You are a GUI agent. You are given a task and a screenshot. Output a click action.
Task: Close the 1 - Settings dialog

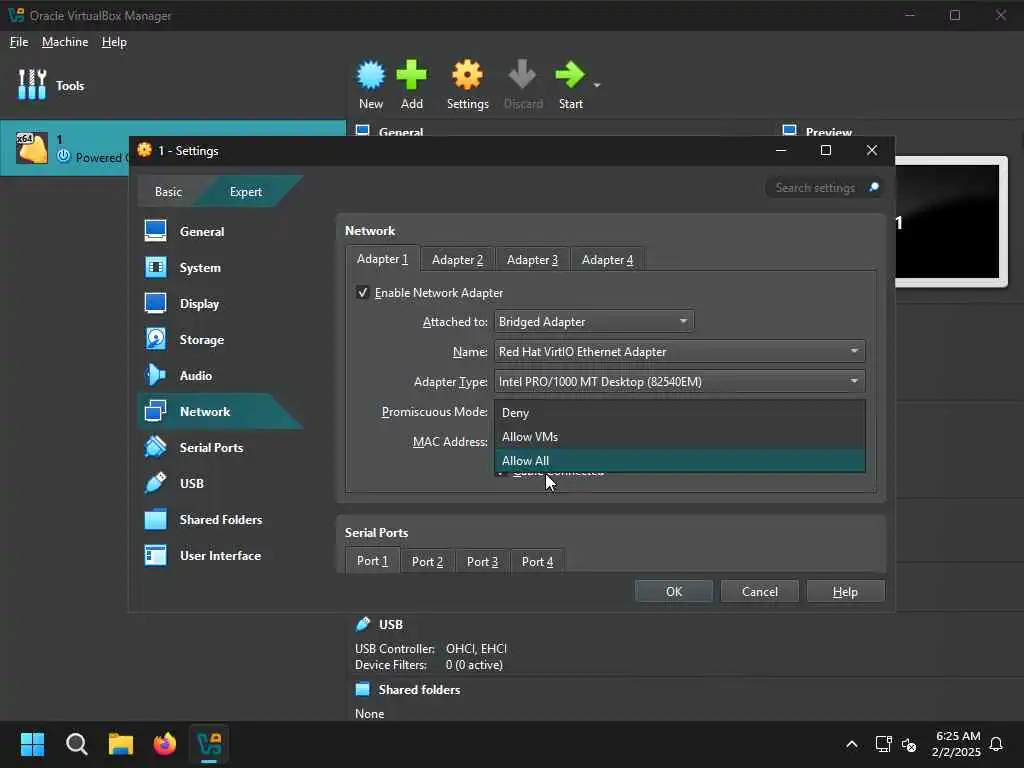871,150
